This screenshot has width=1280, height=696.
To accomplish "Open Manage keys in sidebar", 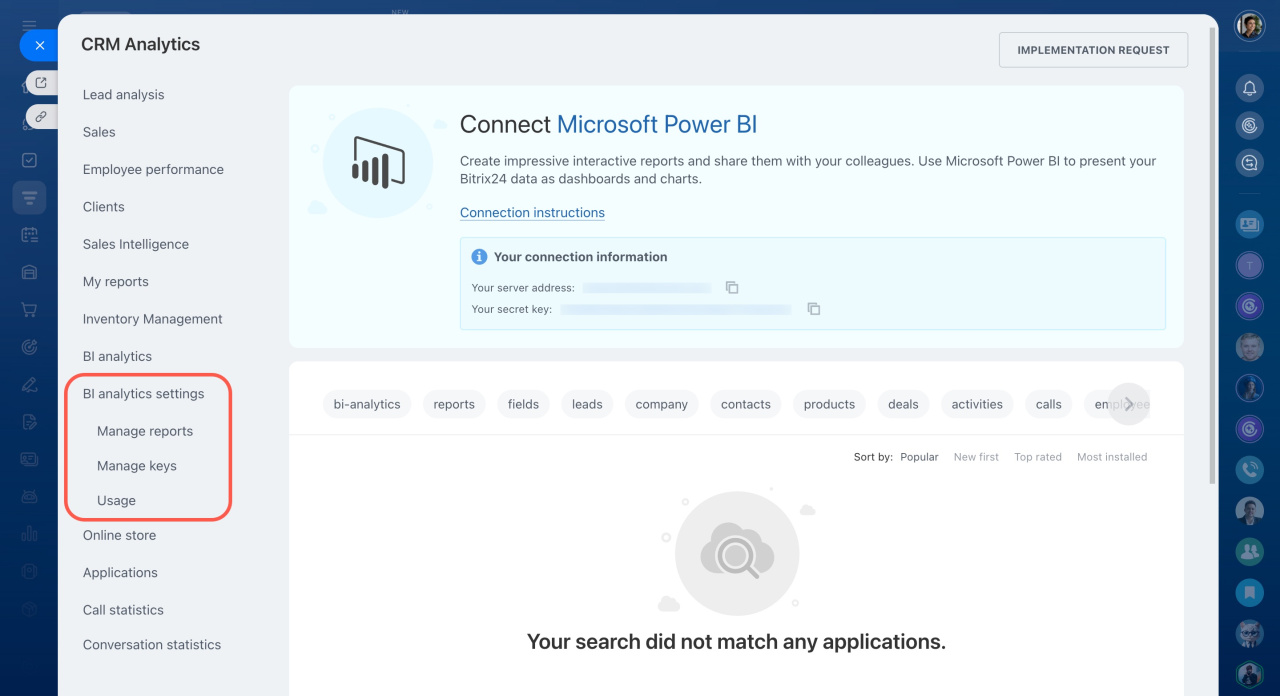I will point(137,466).
